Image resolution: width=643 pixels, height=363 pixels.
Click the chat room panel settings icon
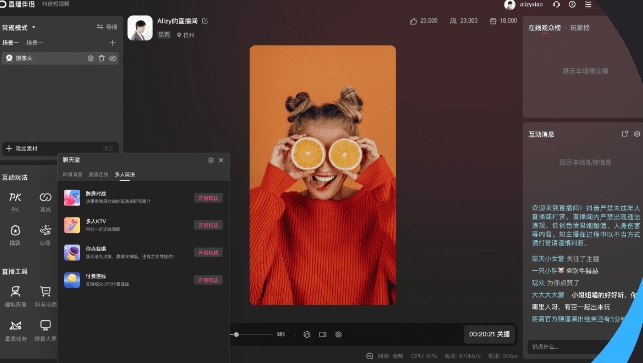[211, 160]
